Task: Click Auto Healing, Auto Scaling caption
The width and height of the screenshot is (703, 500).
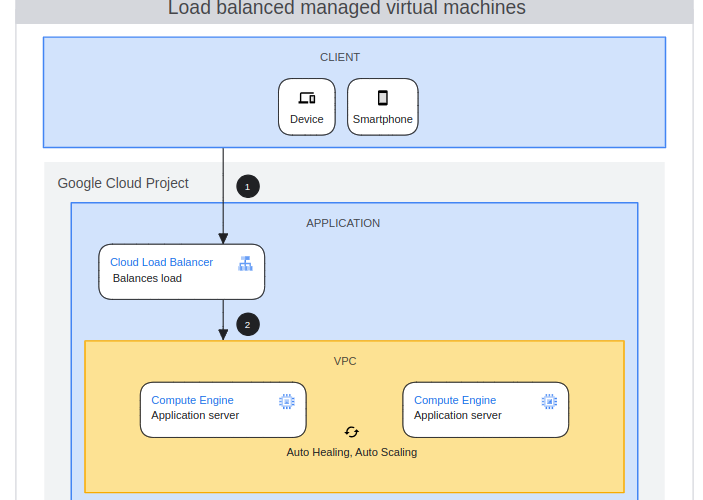Action: tap(352, 452)
